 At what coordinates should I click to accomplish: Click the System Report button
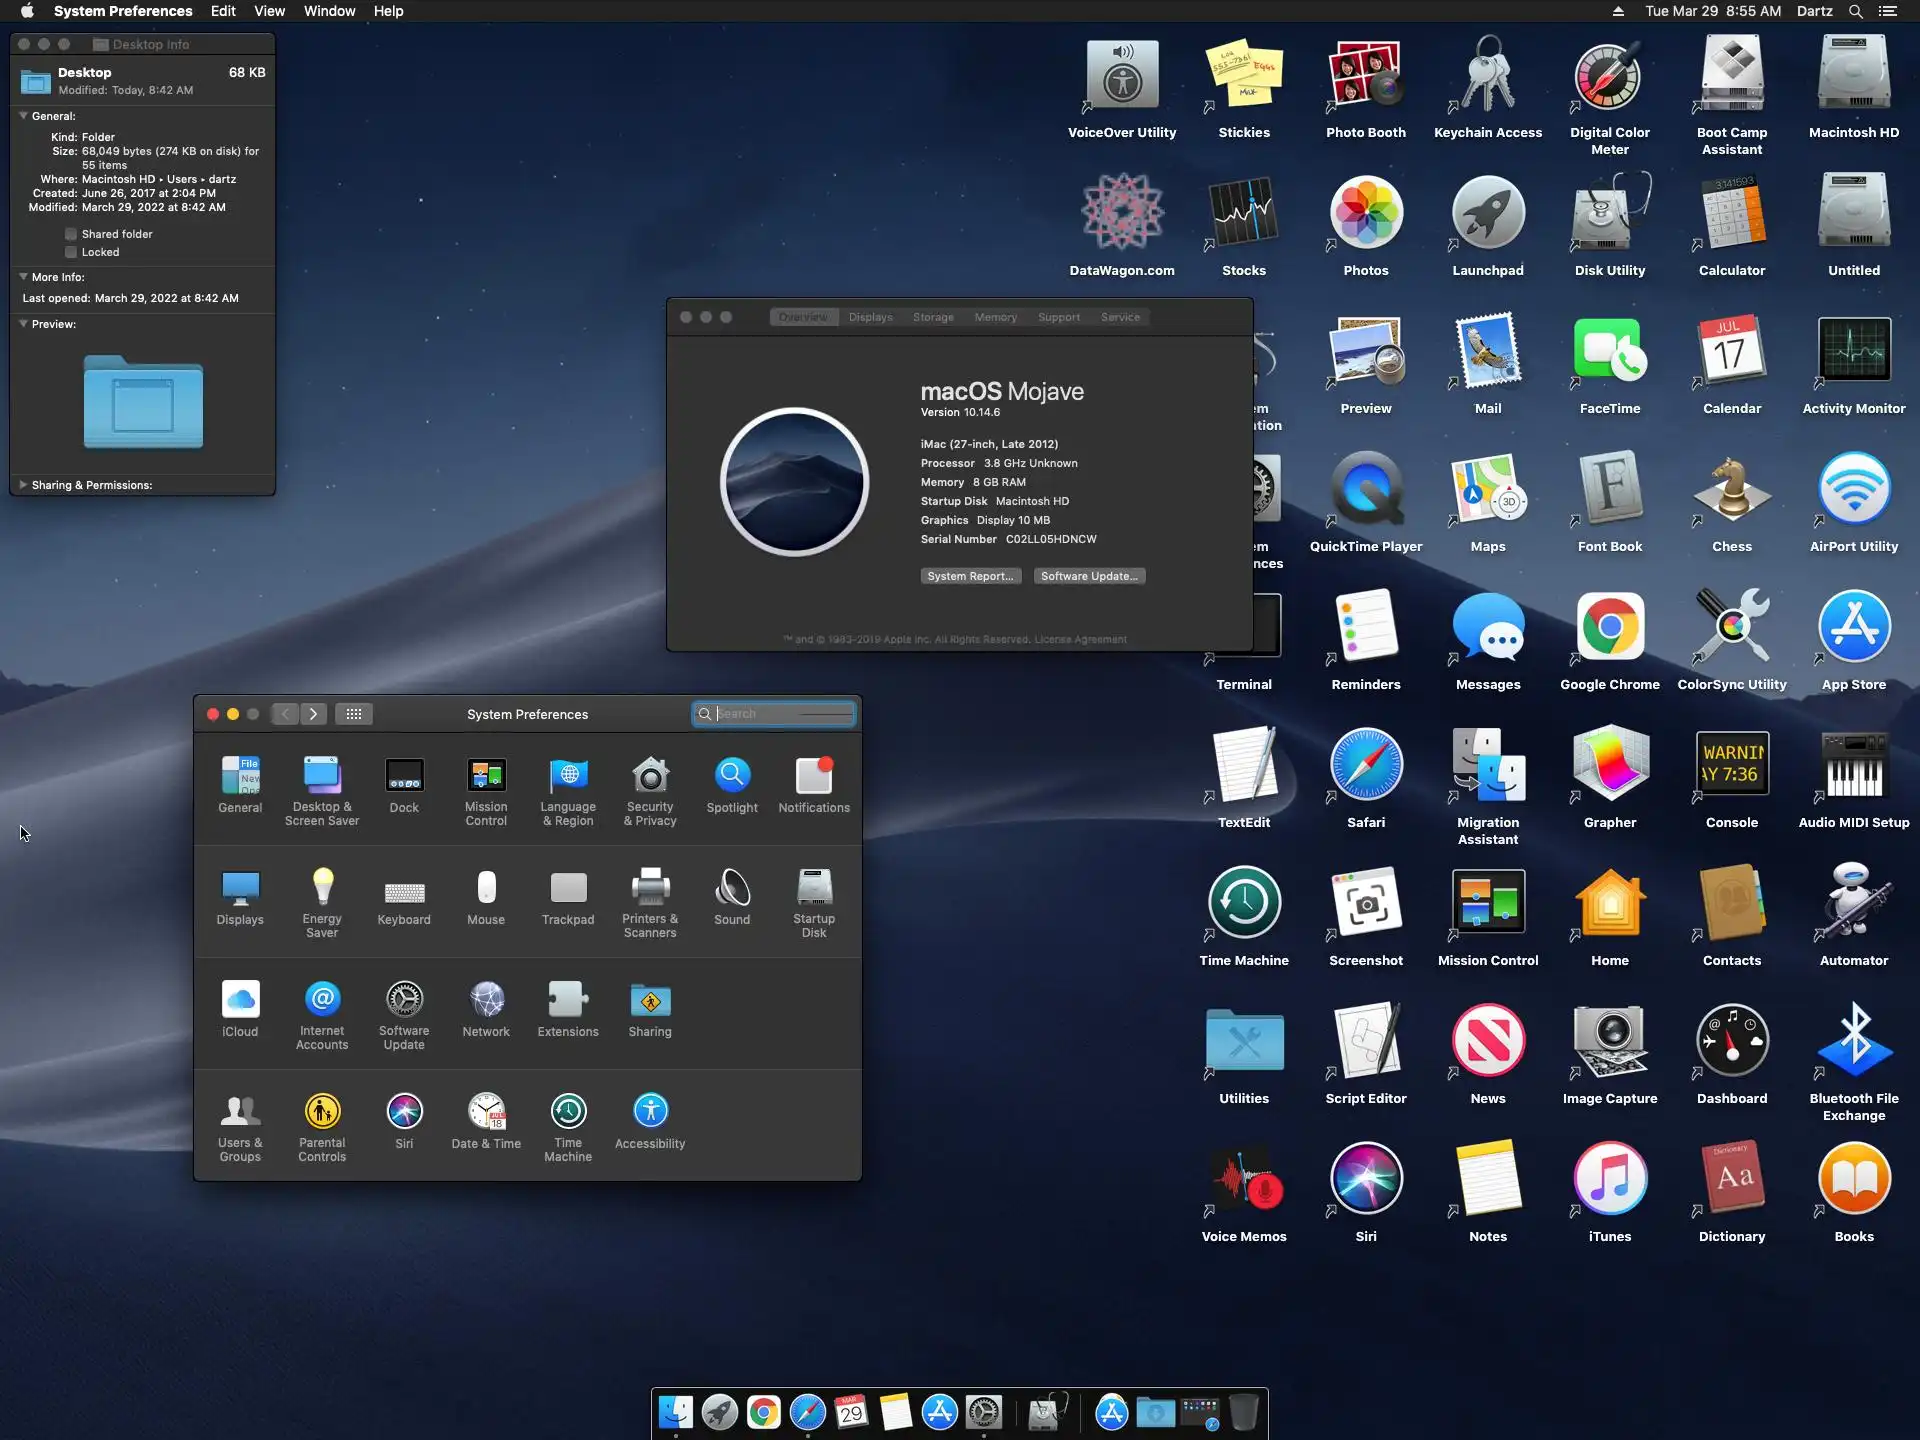point(970,576)
